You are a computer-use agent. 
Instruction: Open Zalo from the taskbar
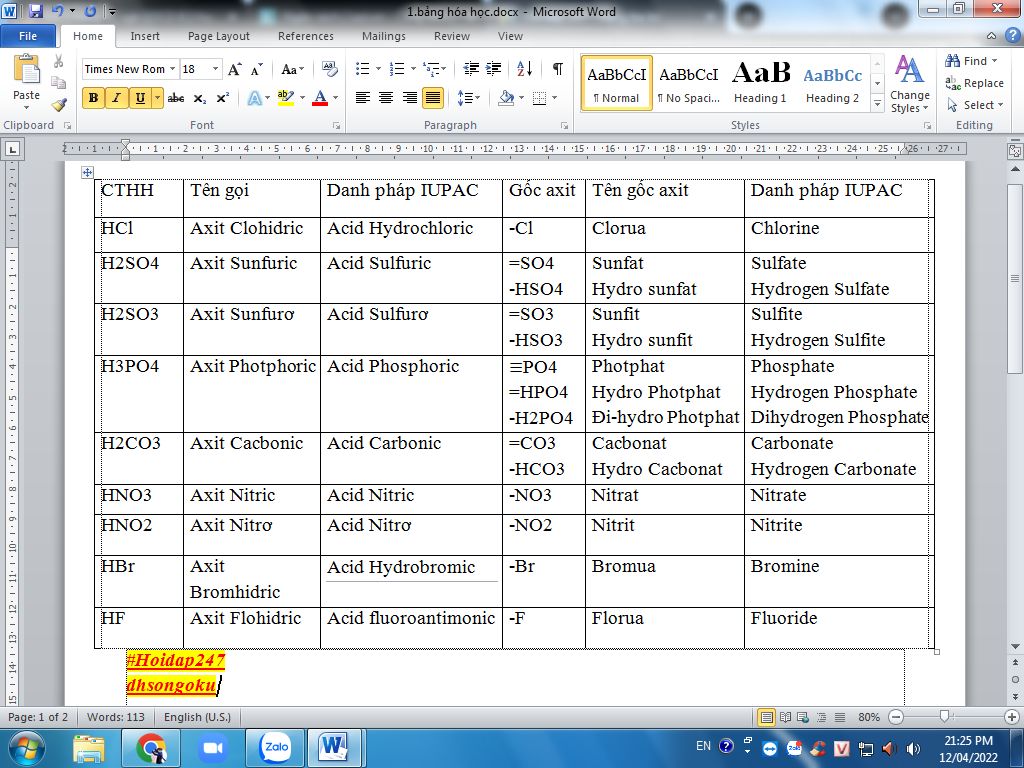[275, 748]
